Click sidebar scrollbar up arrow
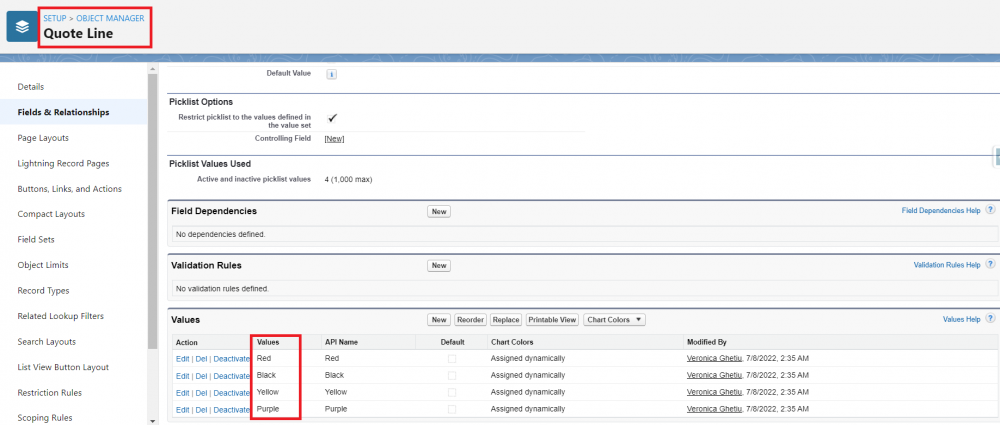Image resolution: width=1000 pixels, height=425 pixels. (x=152, y=69)
